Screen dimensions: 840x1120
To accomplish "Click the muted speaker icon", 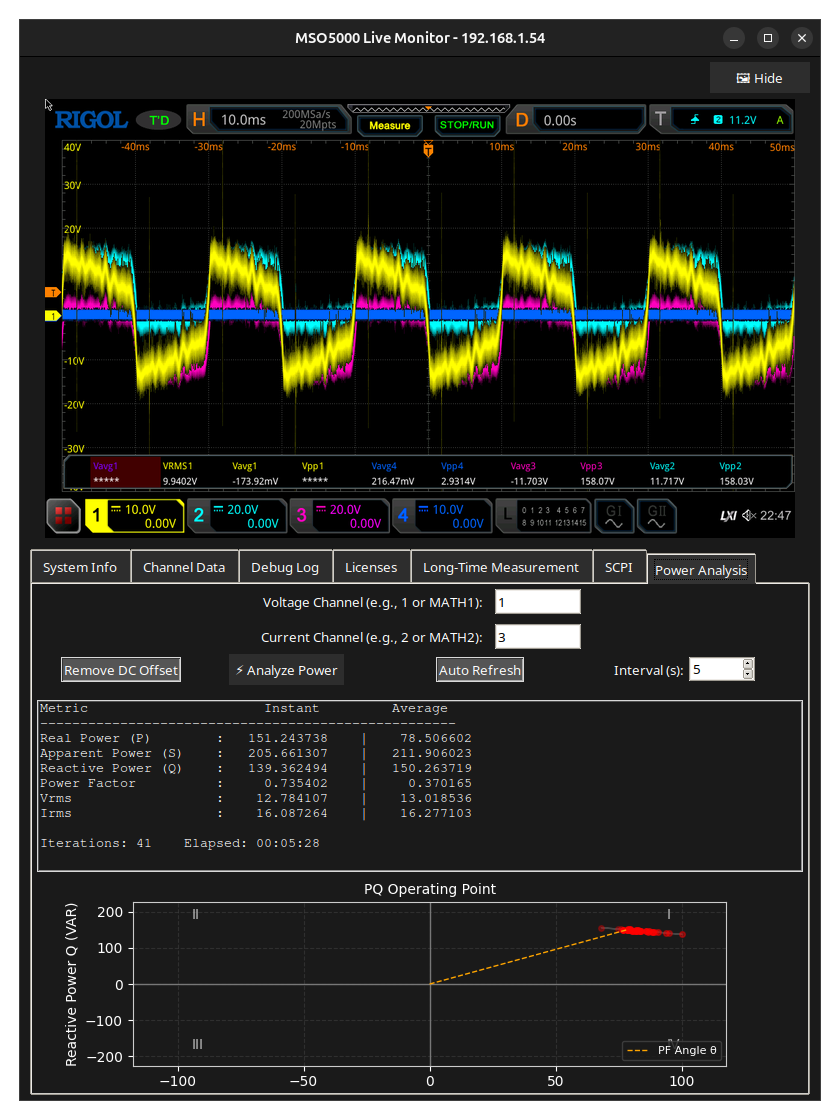I will coord(749,516).
